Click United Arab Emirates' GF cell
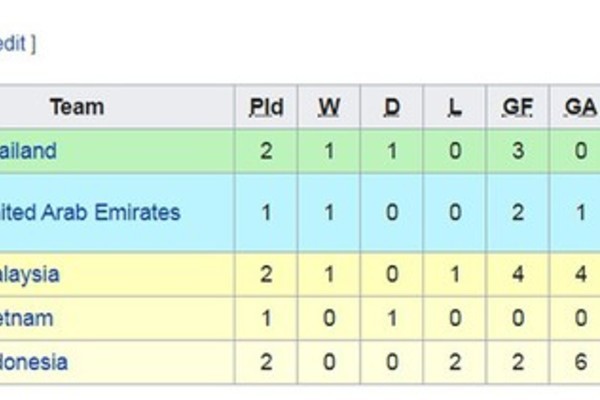The height and width of the screenshot is (400, 600). click(517, 212)
